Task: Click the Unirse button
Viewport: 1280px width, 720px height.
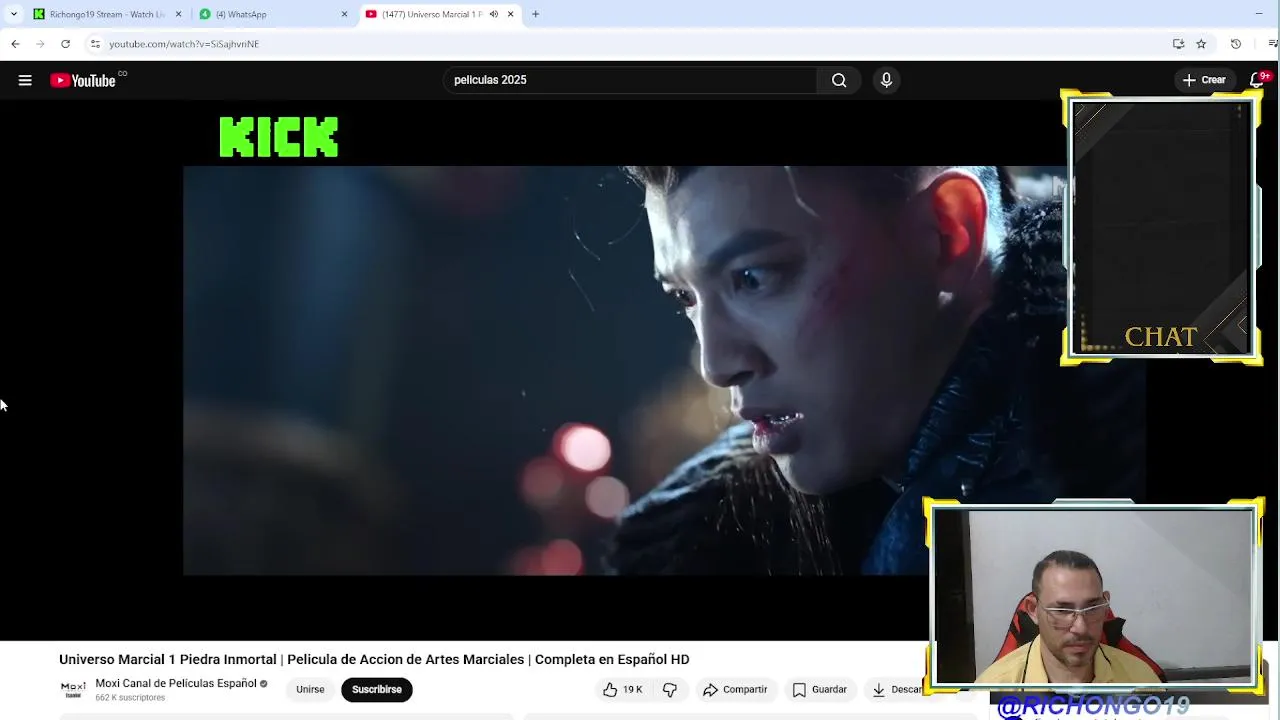Action: [x=310, y=689]
